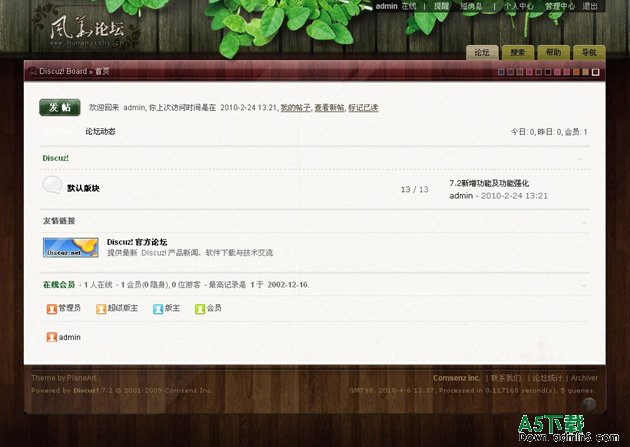Open Archiver footer link
This screenshot has height=447, width=630.
(584, 378)
